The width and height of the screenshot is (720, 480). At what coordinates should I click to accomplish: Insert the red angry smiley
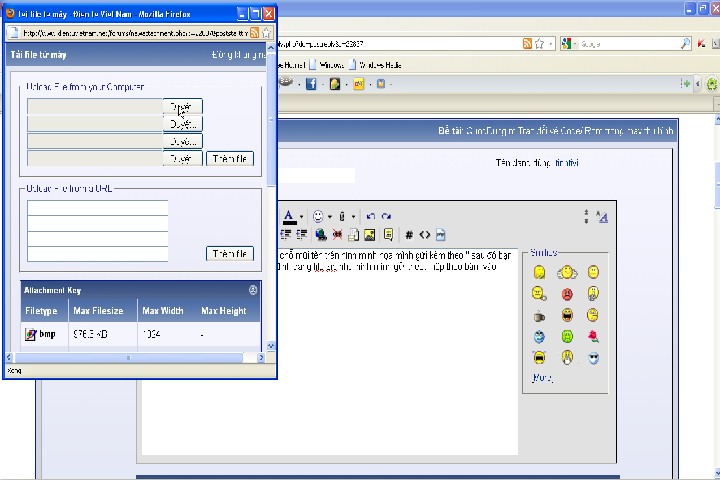tap(567, 294)
